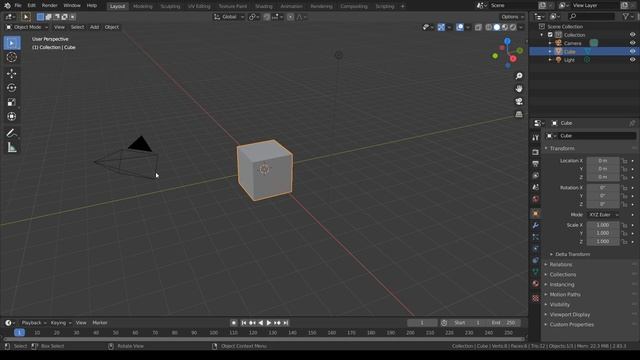Viewport: 640px width, 360px height.
Task: Select rendered viewport shading mode
Action: [513, 27]
